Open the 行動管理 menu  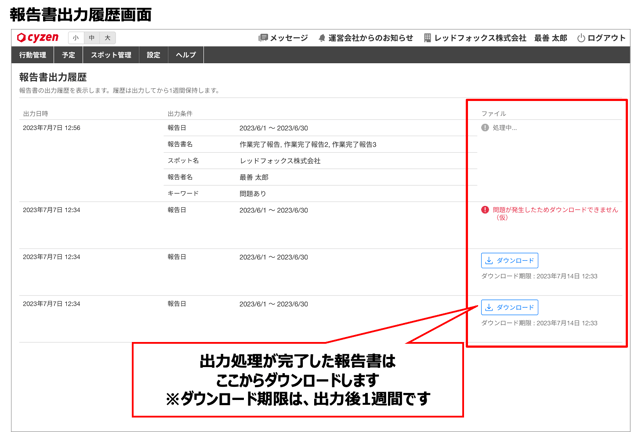(33, 55)
